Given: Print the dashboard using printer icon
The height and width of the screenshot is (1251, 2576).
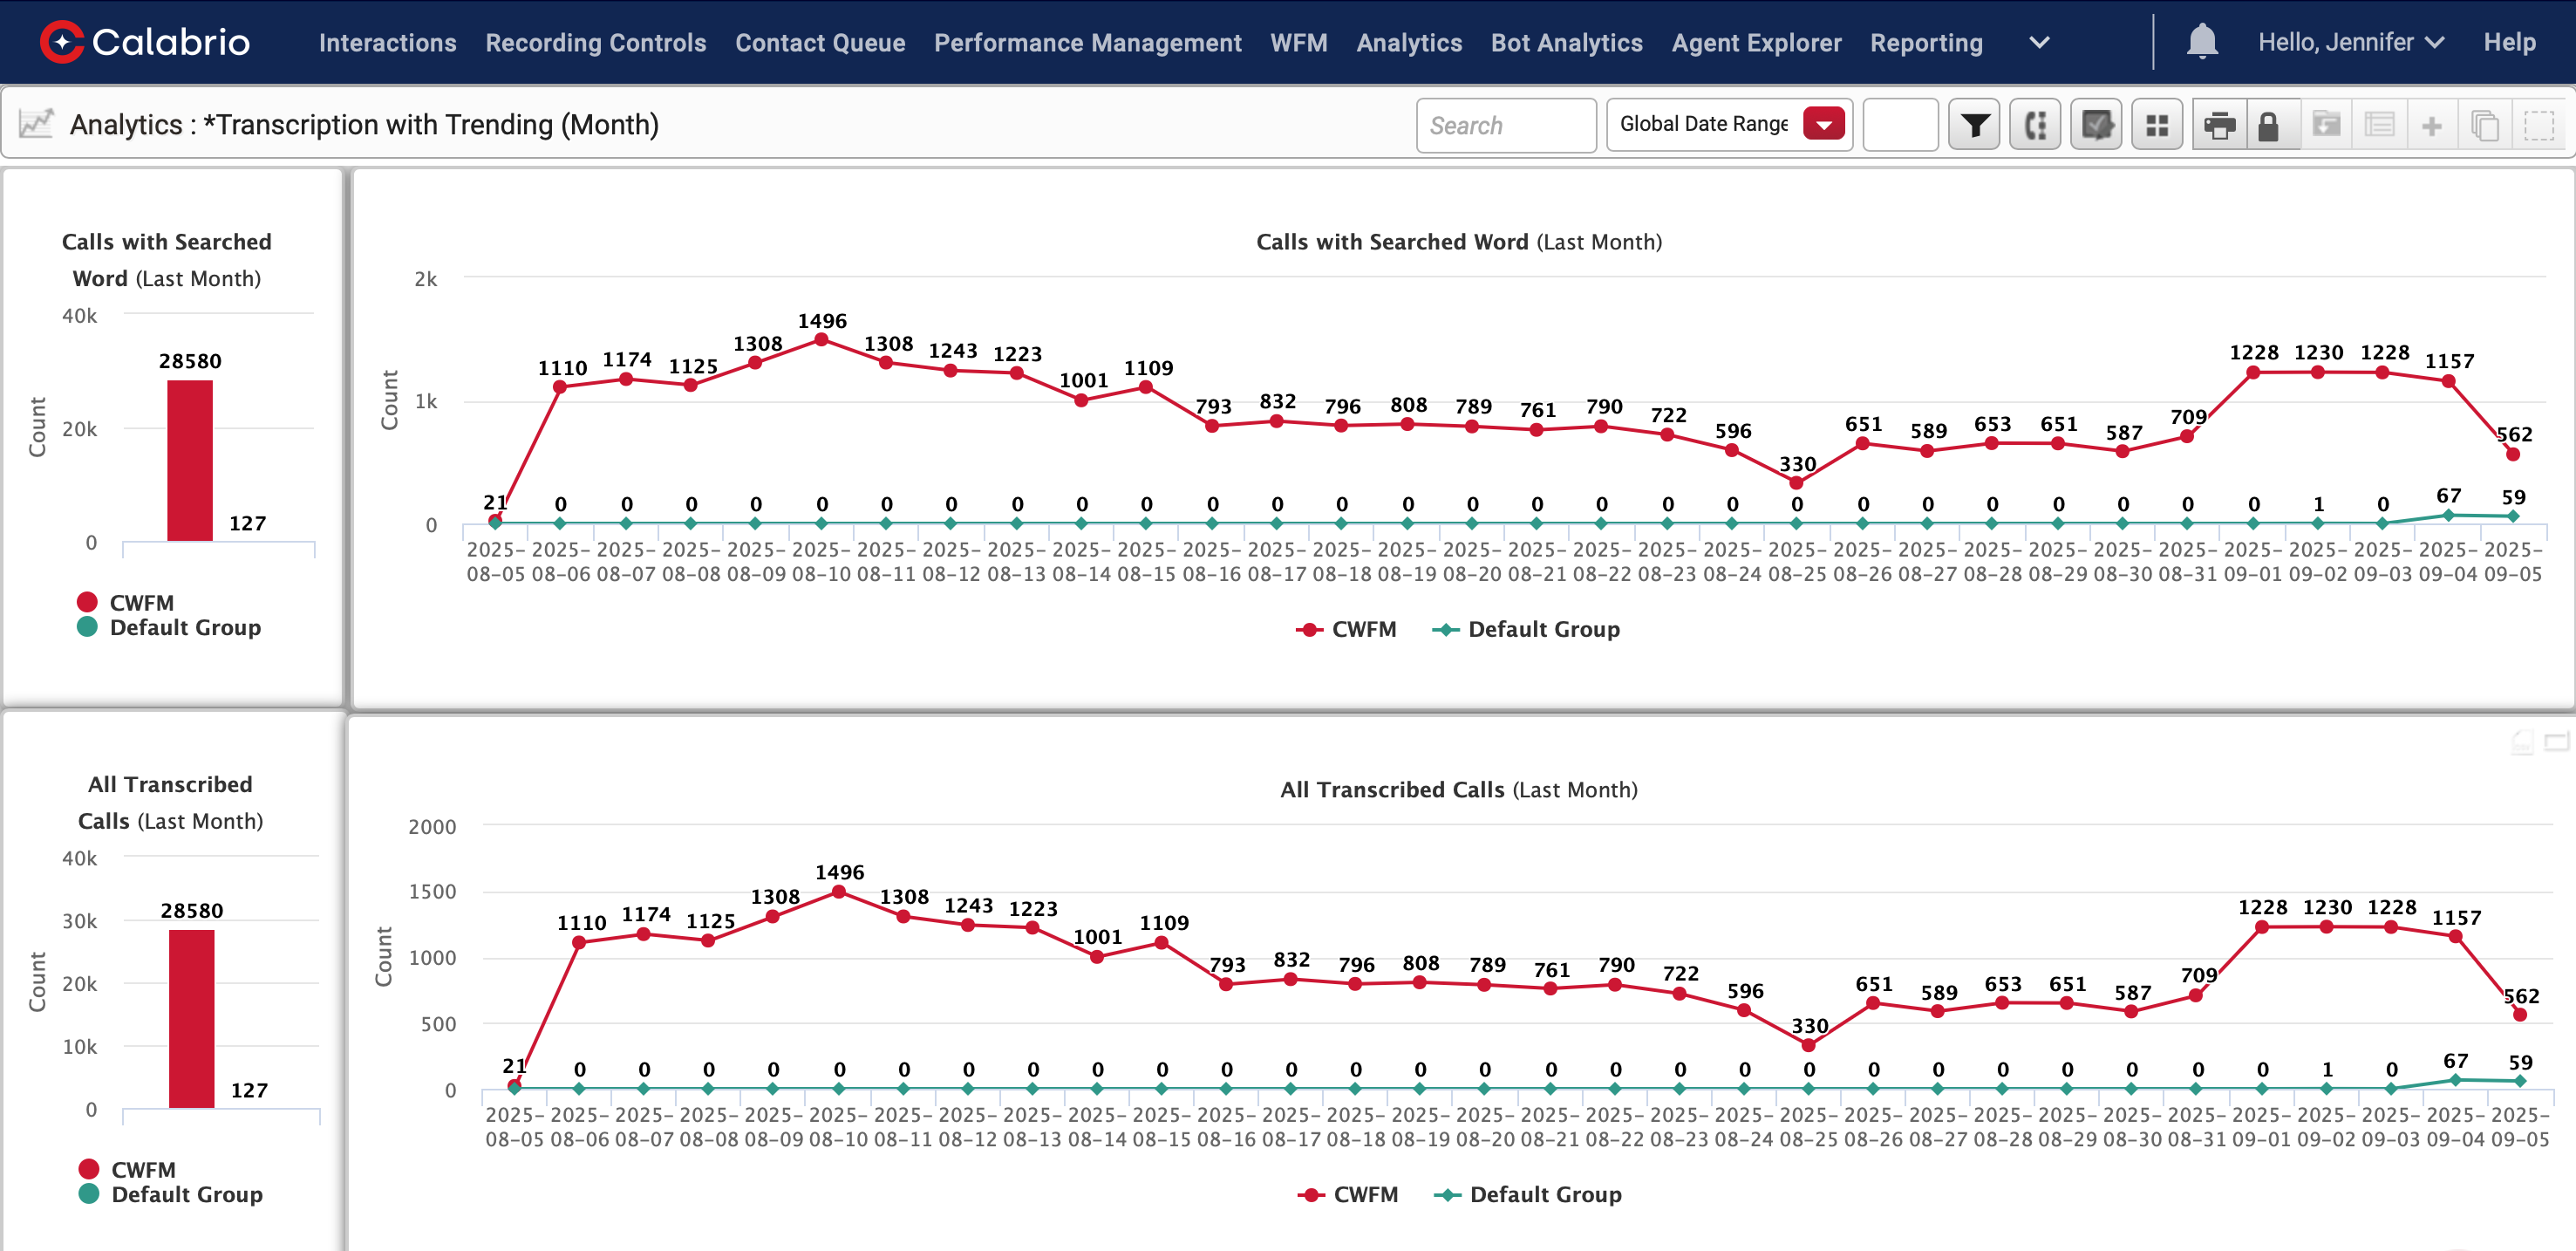Looking at the screenshot, I should coord(2219,125).
